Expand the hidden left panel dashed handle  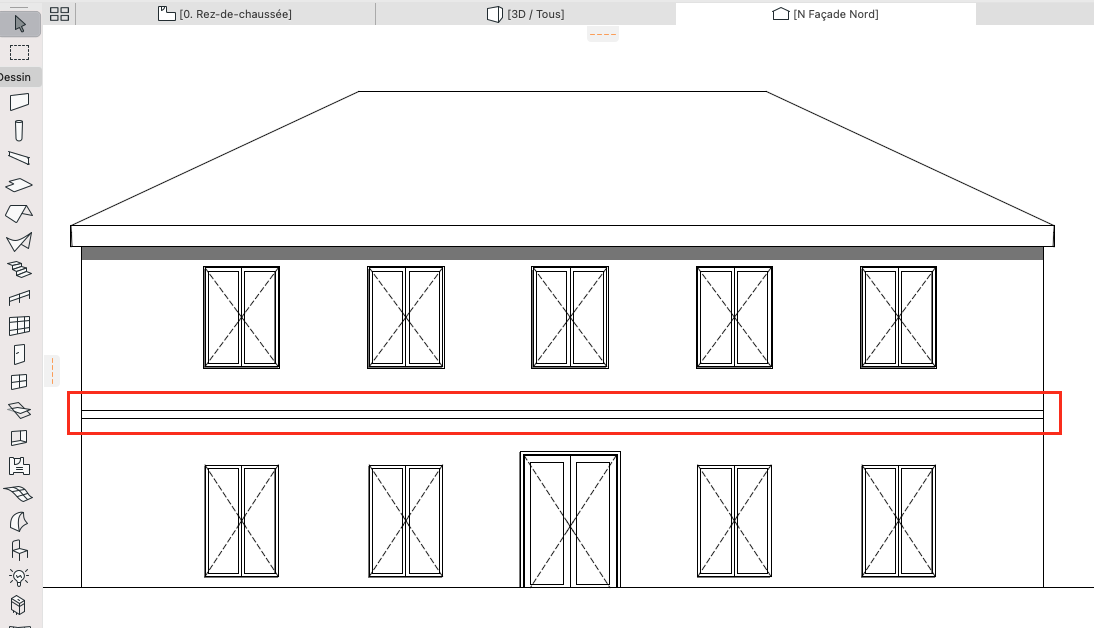(x=52, y=371)
